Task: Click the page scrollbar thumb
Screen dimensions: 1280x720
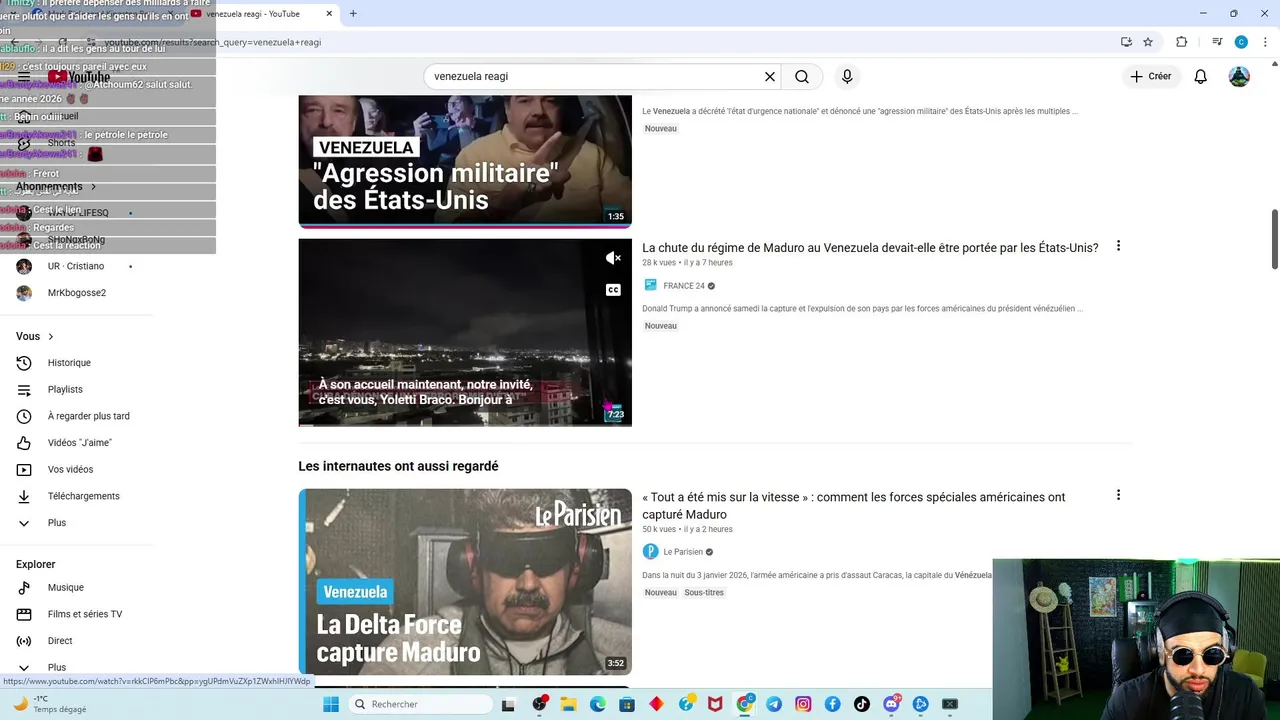Action: 1274,239
